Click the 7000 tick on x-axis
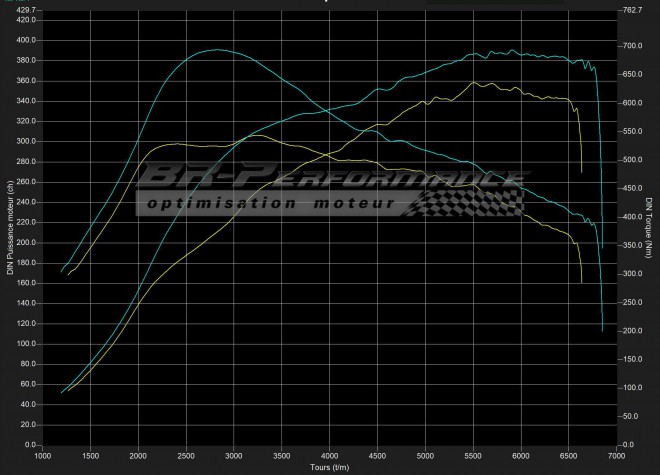This screenshot has height=475, width=660. (616, 456)
